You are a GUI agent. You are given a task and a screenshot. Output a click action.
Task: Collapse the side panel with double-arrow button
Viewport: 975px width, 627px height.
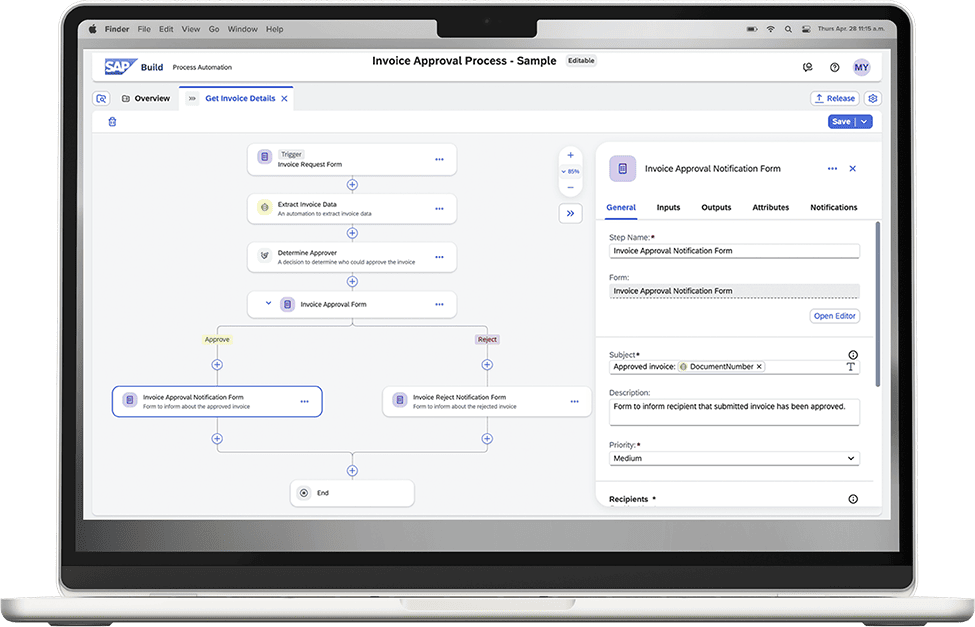pos(571,213)
